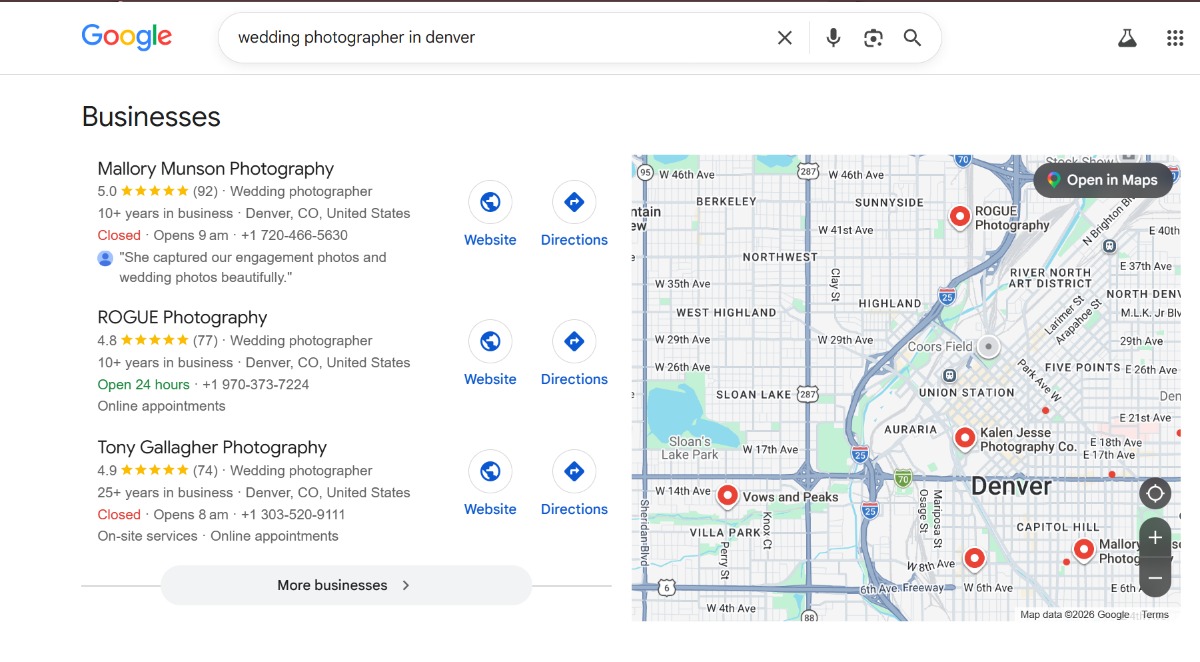The height and width of the screenshot is (662, 1200).
Task: Open ROGUE Photography listing title
Action: click(182, 317)
